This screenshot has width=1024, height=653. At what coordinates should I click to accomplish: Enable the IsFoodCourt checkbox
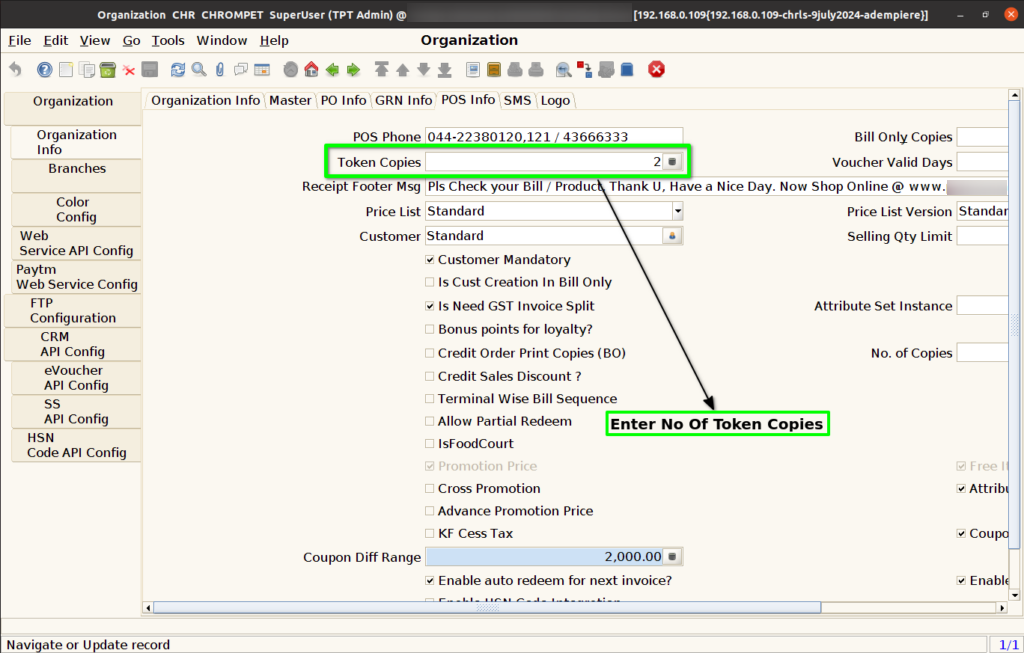[430, 443]
